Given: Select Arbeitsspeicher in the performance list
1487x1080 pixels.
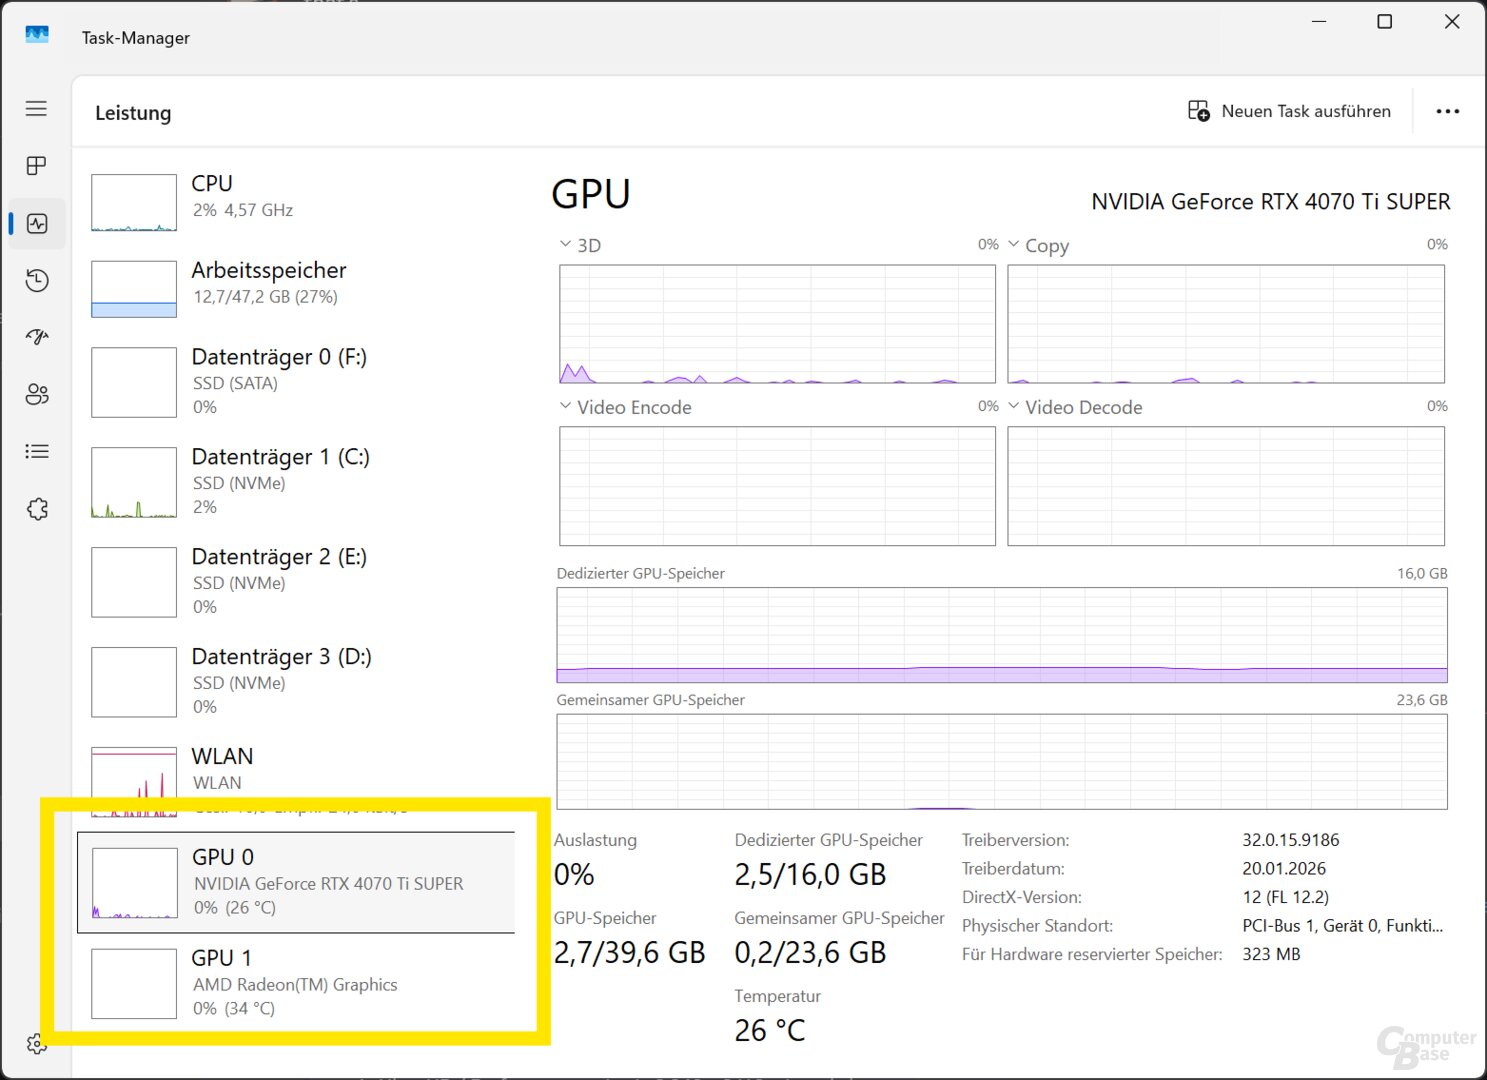Looking at the screenshot, I should (296, 288).
